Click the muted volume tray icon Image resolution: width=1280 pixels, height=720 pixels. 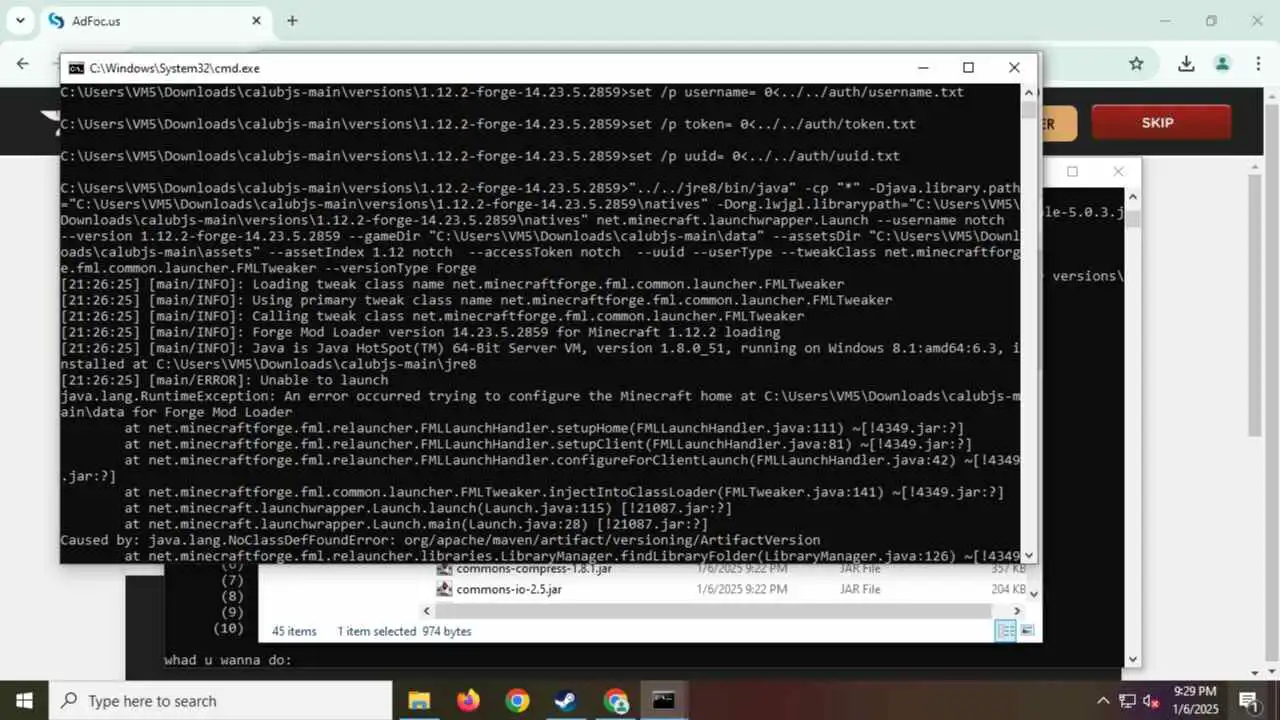pyautogui.click(x=1151, y=700)
